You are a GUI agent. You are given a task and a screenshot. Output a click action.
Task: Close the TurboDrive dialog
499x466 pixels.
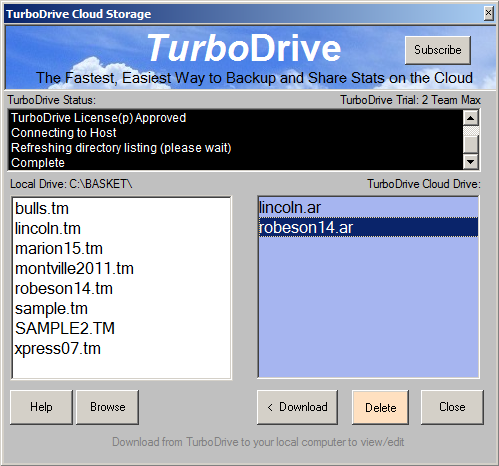[452, 407]
